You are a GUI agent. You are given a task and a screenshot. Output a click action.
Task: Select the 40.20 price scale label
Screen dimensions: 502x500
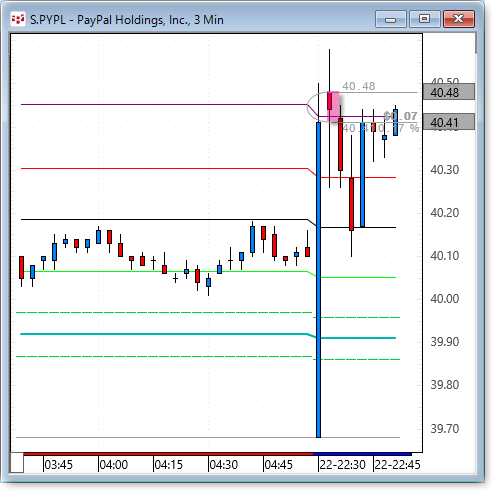pos(445,213)
